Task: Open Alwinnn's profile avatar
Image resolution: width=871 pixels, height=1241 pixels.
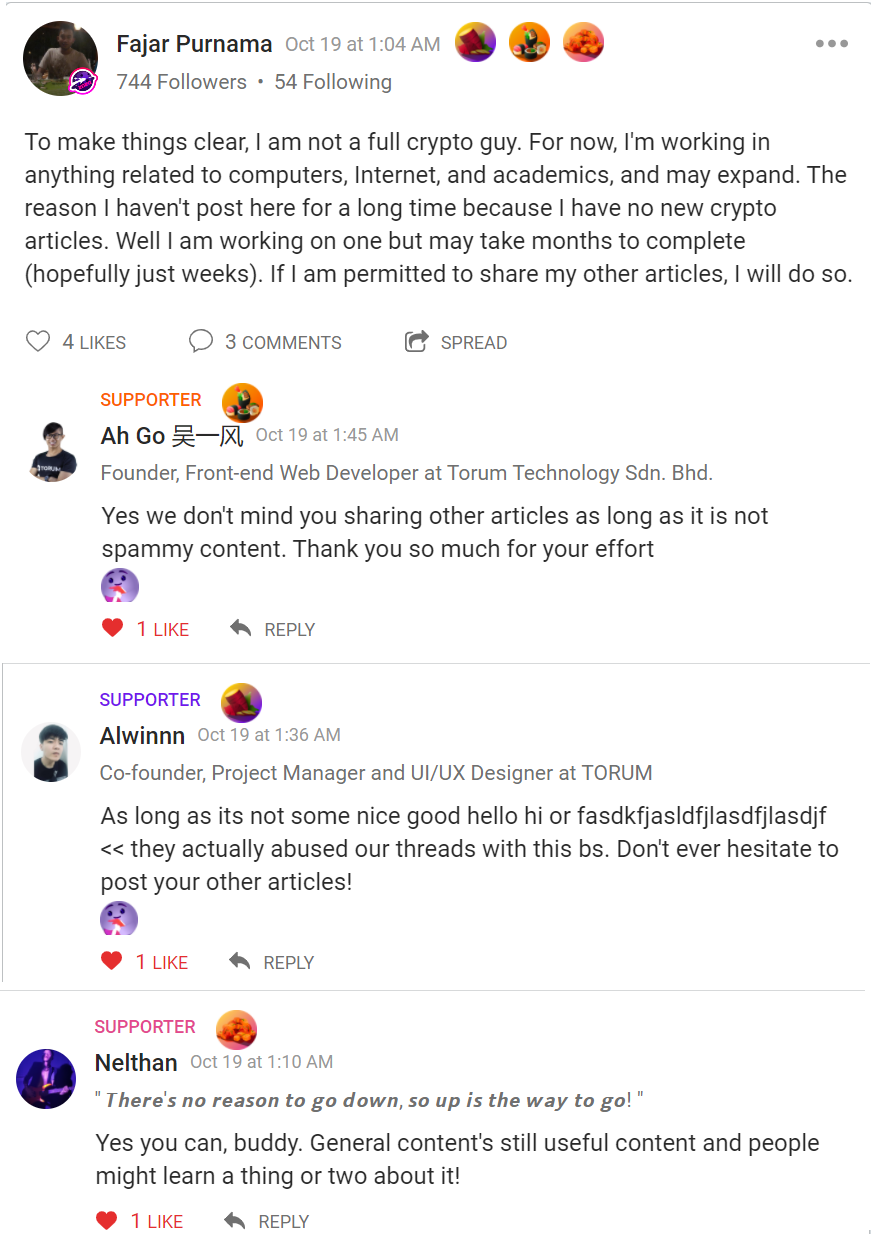Action: [x=51, y=751]
